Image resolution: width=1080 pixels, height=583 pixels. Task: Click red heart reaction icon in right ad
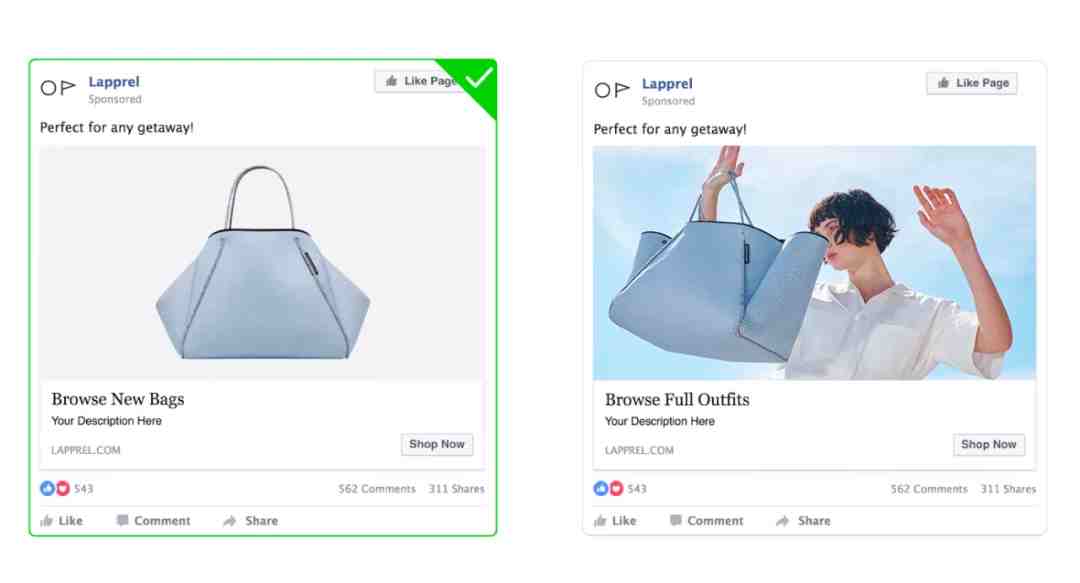(616, 489)
